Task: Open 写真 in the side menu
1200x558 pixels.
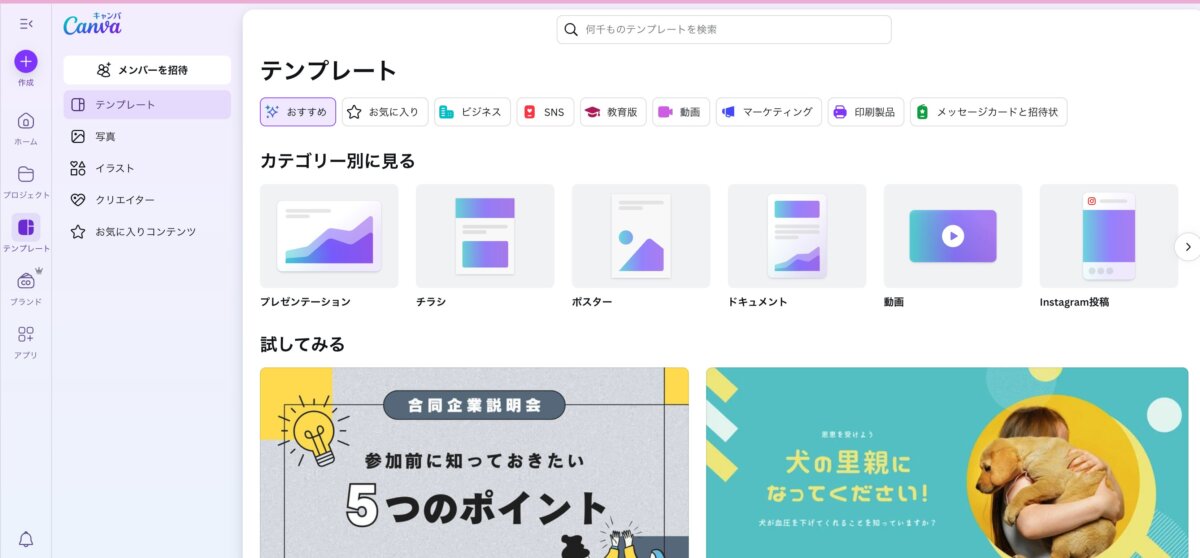Action: [105, 136]
